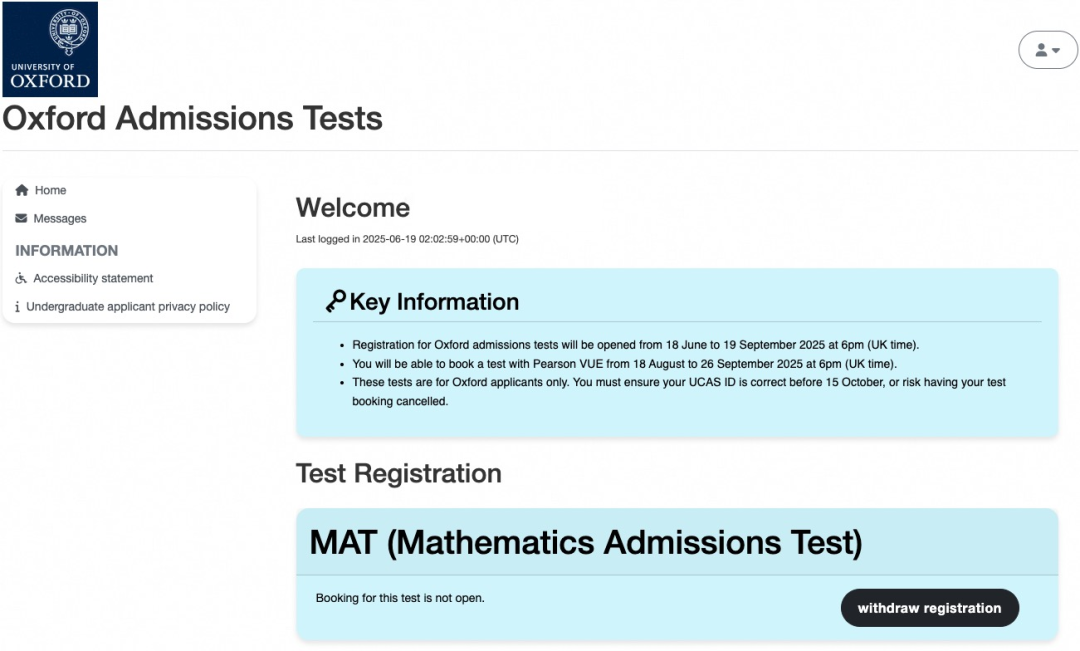
Task: Click the Welcome heading
Action: pos(353,208)
